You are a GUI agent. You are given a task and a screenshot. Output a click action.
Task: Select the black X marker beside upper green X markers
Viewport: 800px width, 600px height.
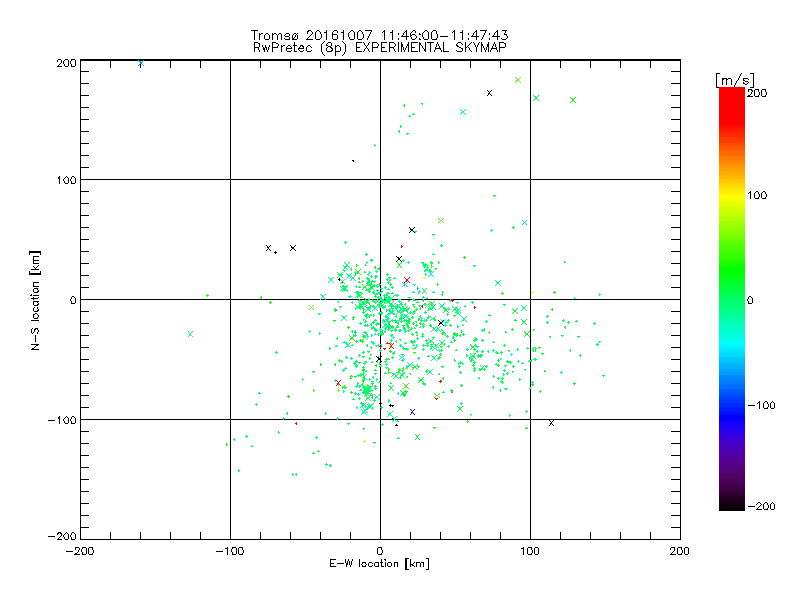tap(489, 93)
